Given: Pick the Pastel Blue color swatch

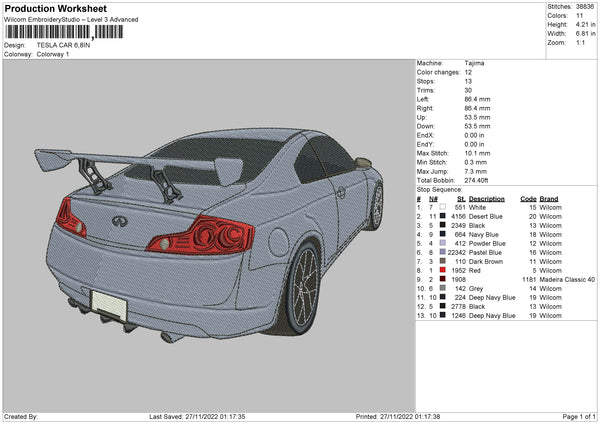Looking at the screenshot, I should 443,252.
